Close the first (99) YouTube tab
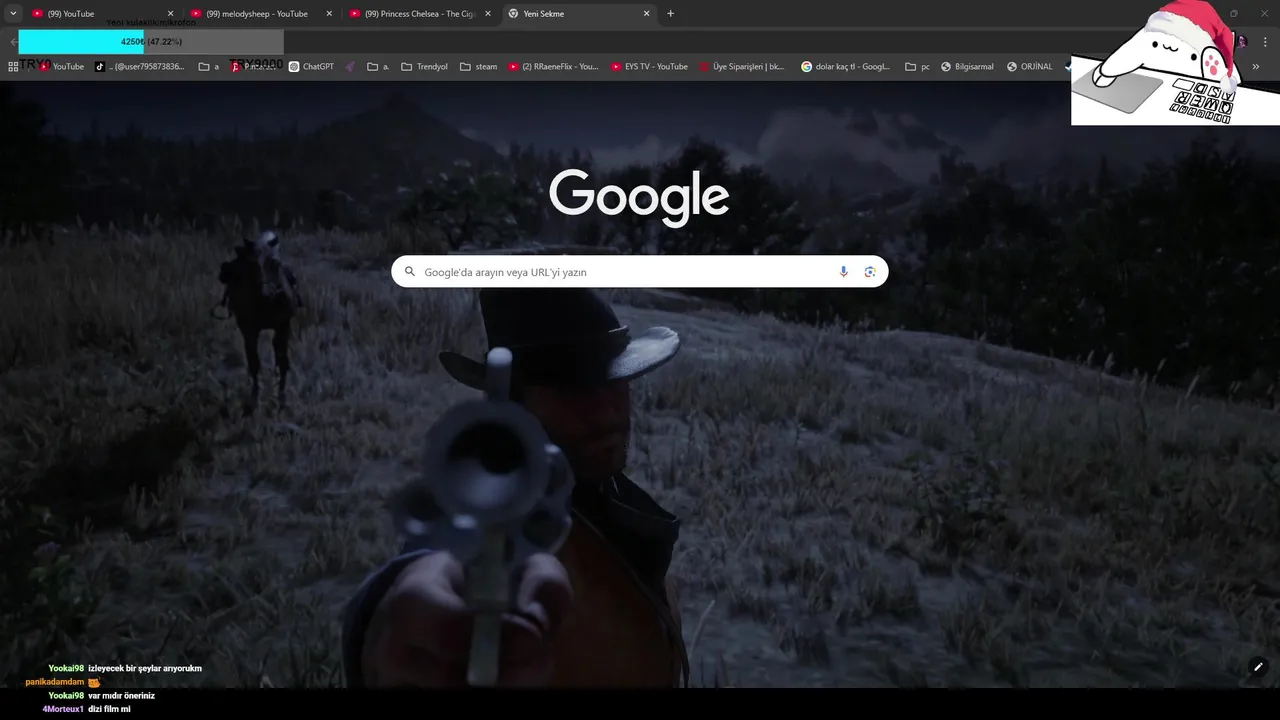Image resolution: width=1280 pixels, height=720 pixels. coord(170,14)
